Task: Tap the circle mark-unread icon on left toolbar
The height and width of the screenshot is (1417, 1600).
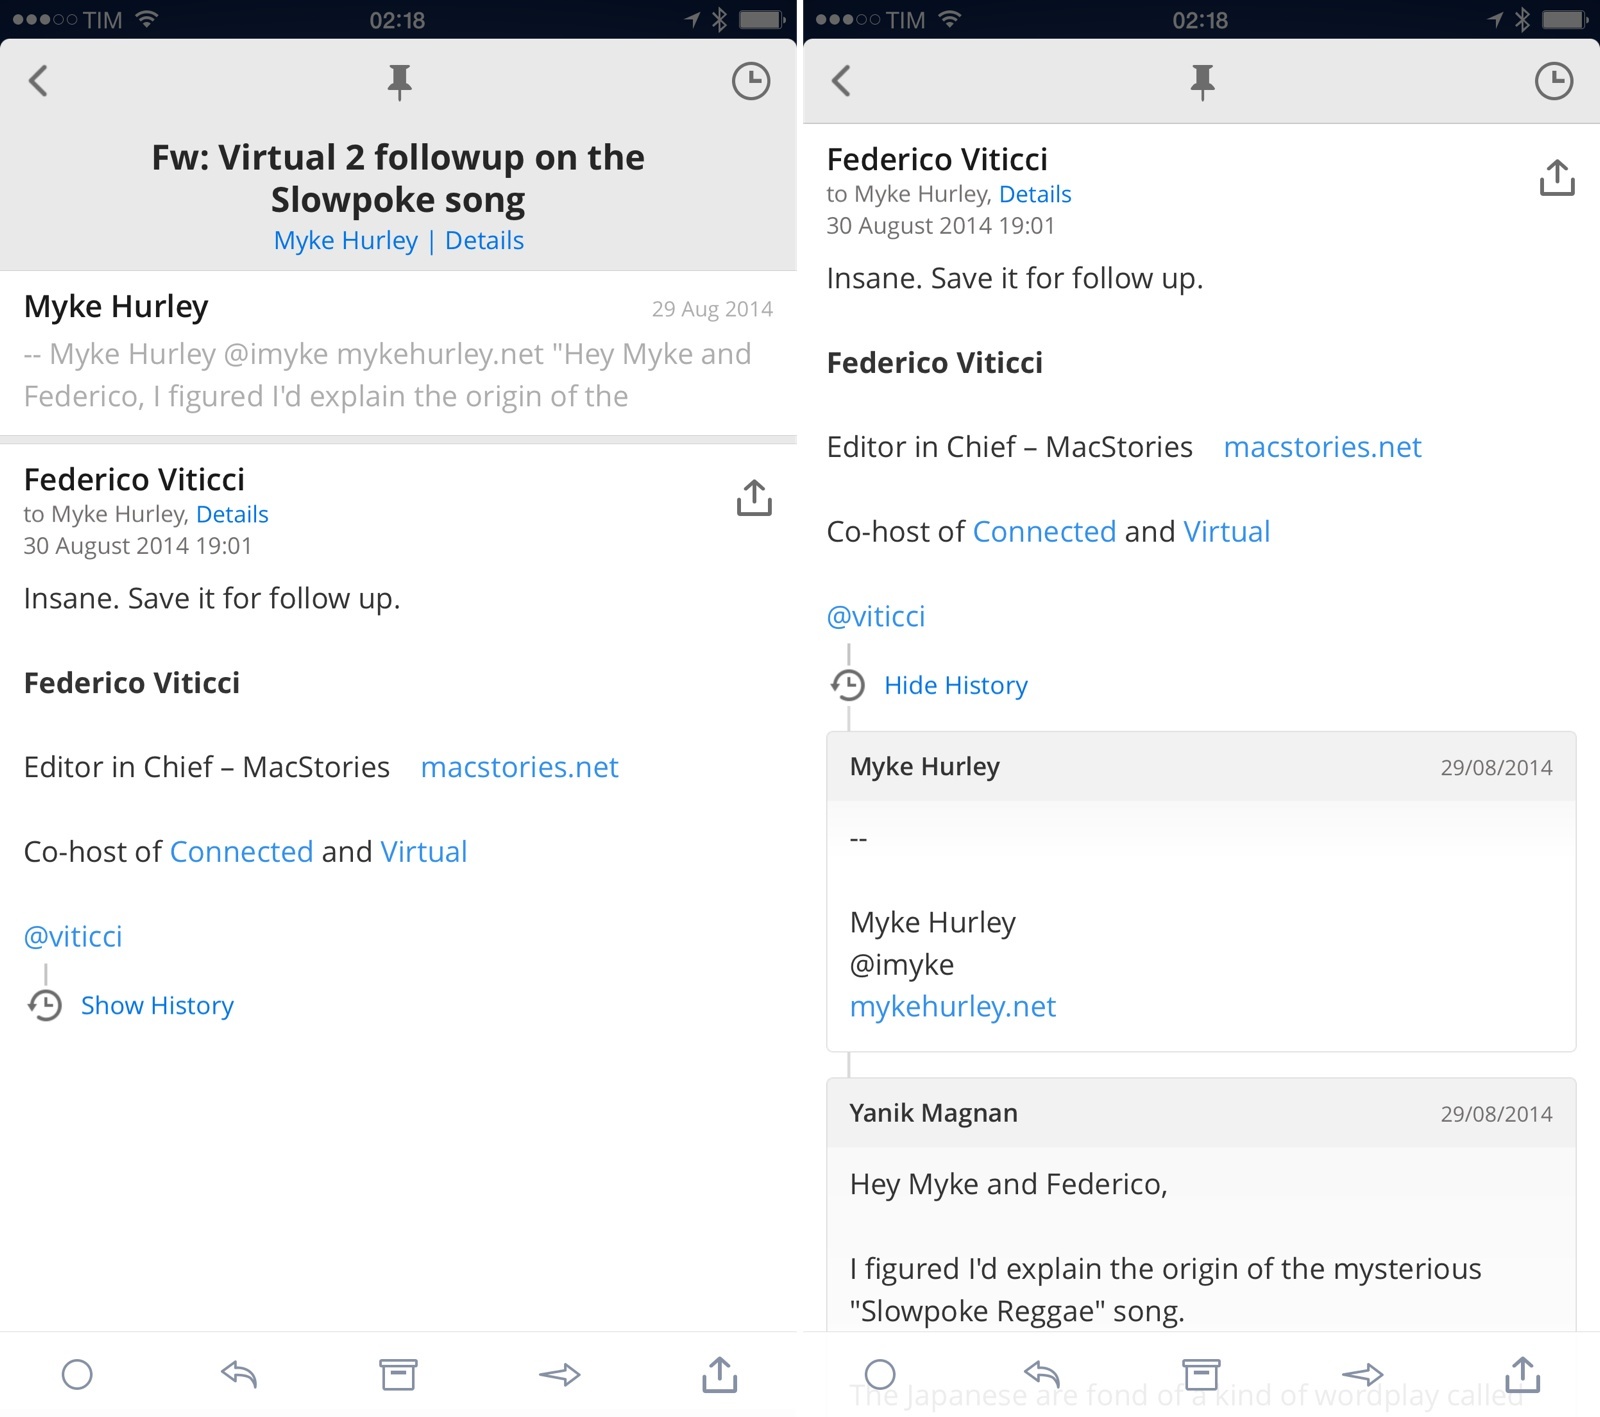Action: (77, 1375)
